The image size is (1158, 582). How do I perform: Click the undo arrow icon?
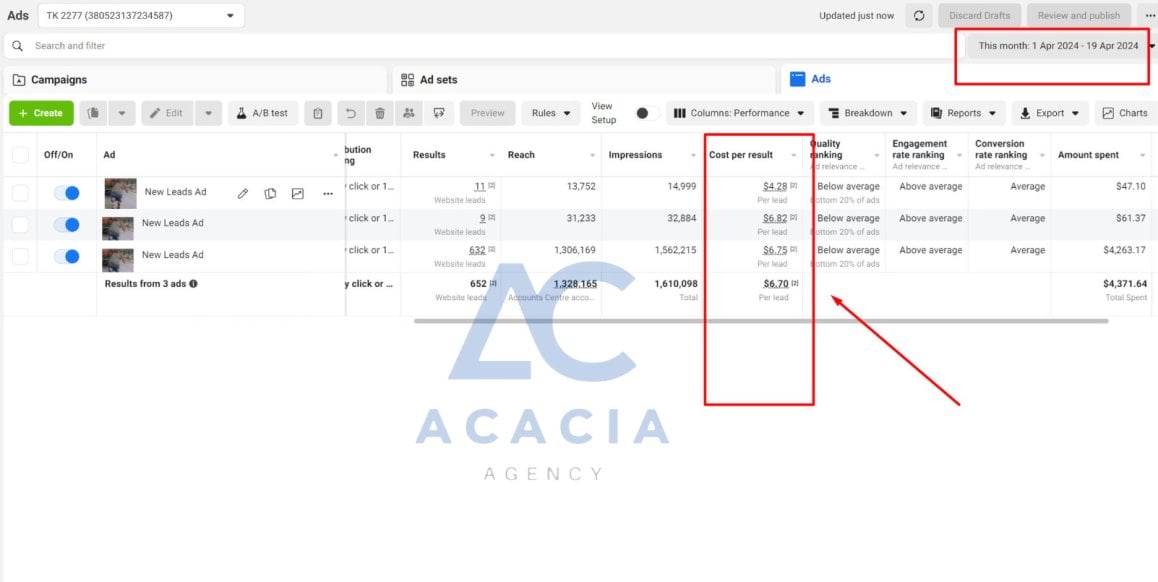click(351, 113)
